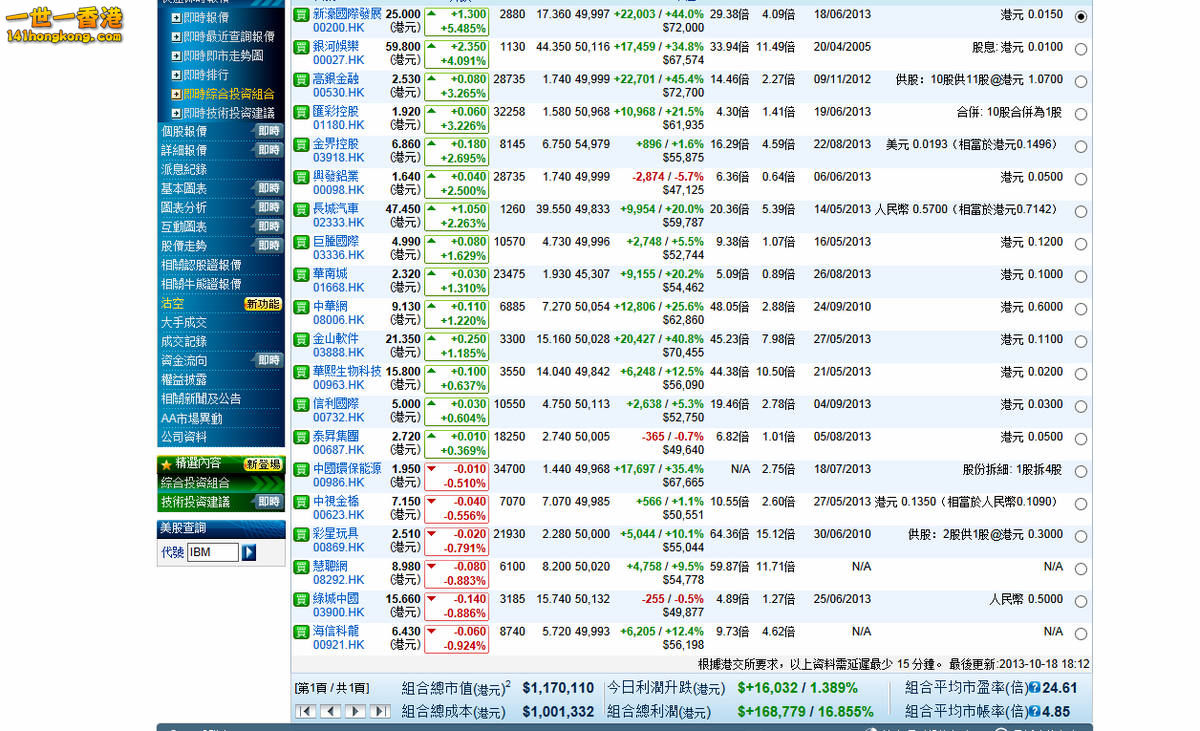Select radio button for 海信科龍 row
1200x731 pixels.
(x=1081, y=634)
